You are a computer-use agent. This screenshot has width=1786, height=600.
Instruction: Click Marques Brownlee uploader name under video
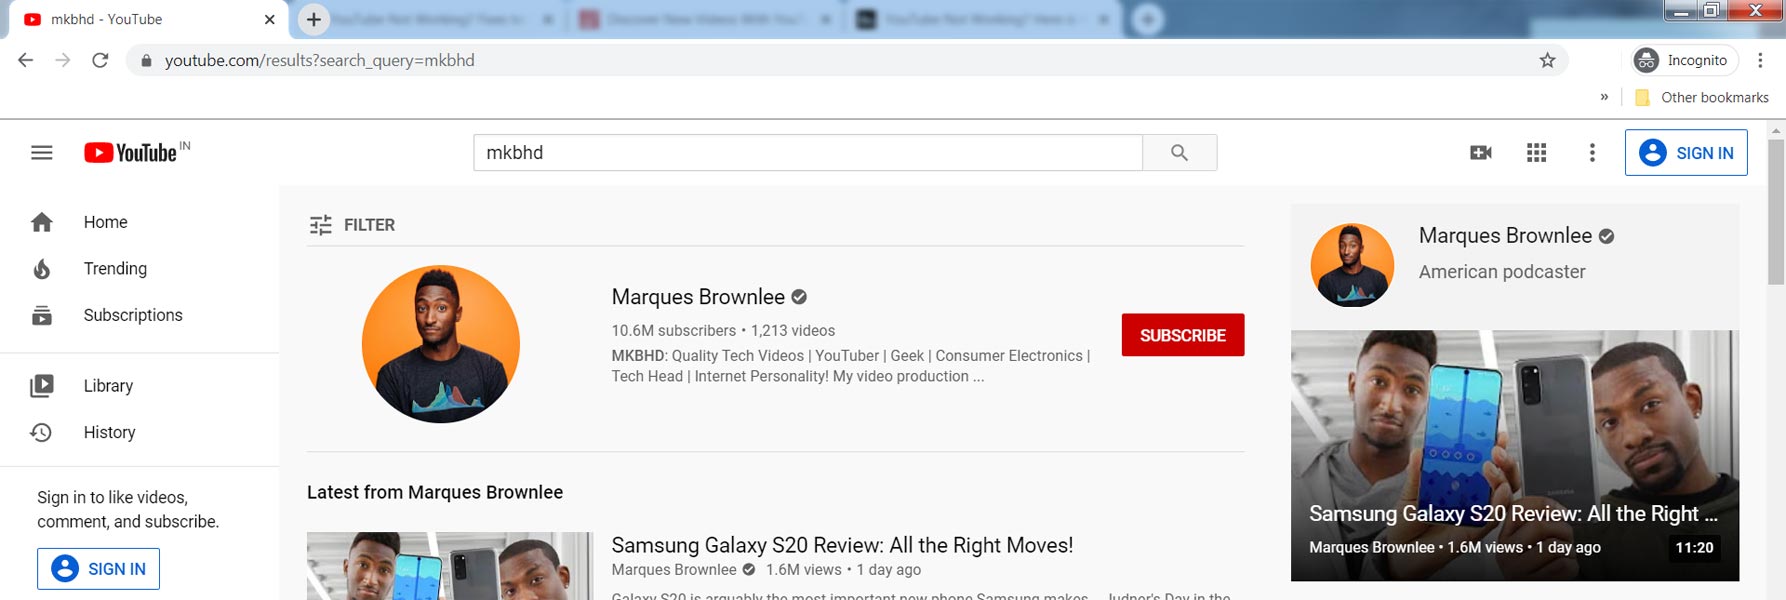(674, 570)
